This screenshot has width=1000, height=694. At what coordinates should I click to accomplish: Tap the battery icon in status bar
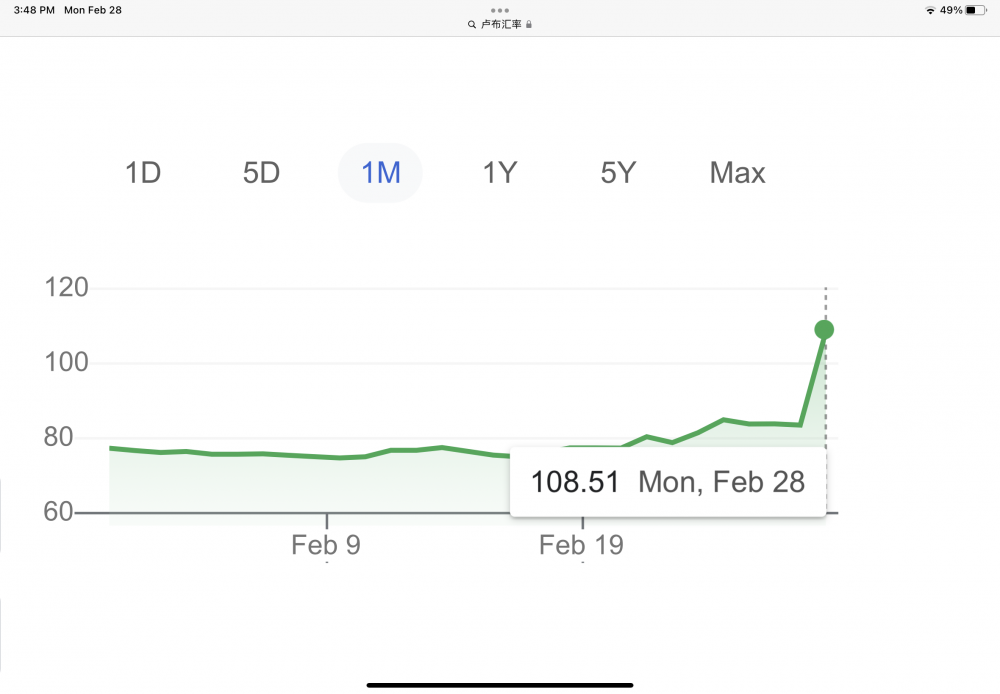pos(976,10)
